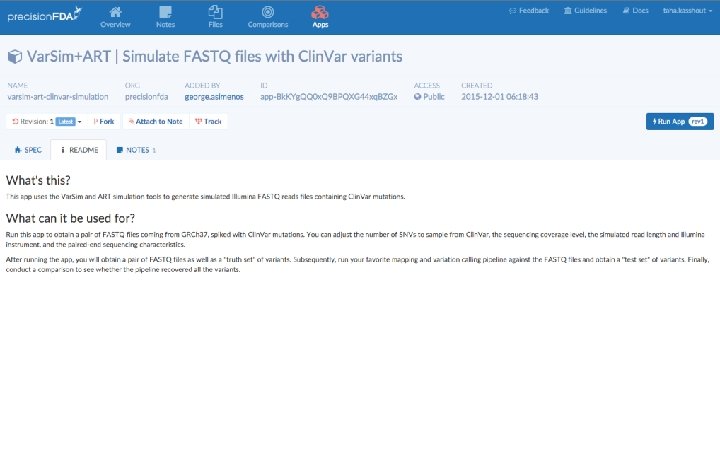Click the Fork button
This screenshot has width=720, height=450.
pos(104,121)
